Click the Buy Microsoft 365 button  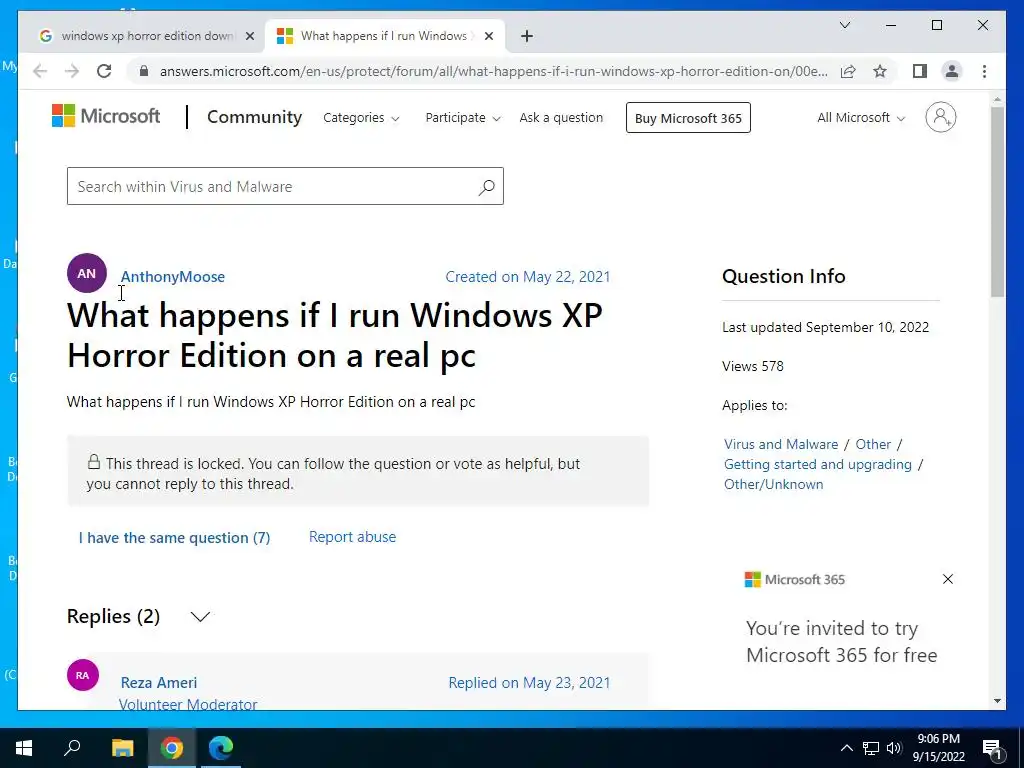click(688, 118)
